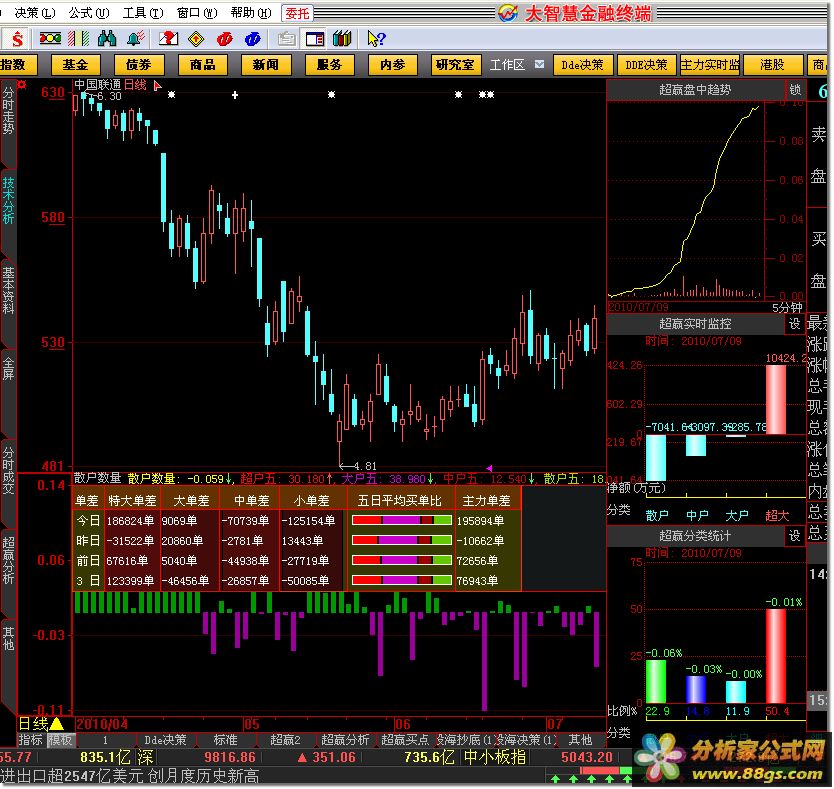834x789 pixels.
Task: Open the alarm bell alert tool
Action: 136,38
